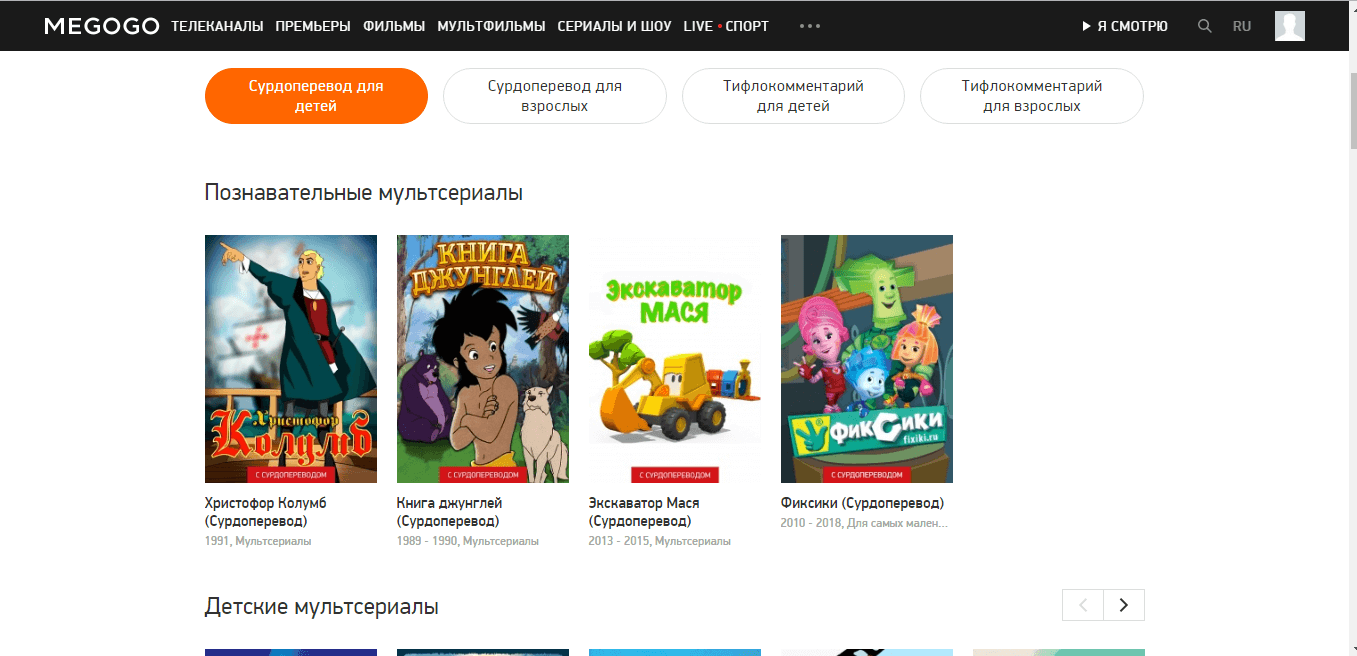Open the user profile avatar
This screenshot has width=1357, height=656.
pos(1290,26)
